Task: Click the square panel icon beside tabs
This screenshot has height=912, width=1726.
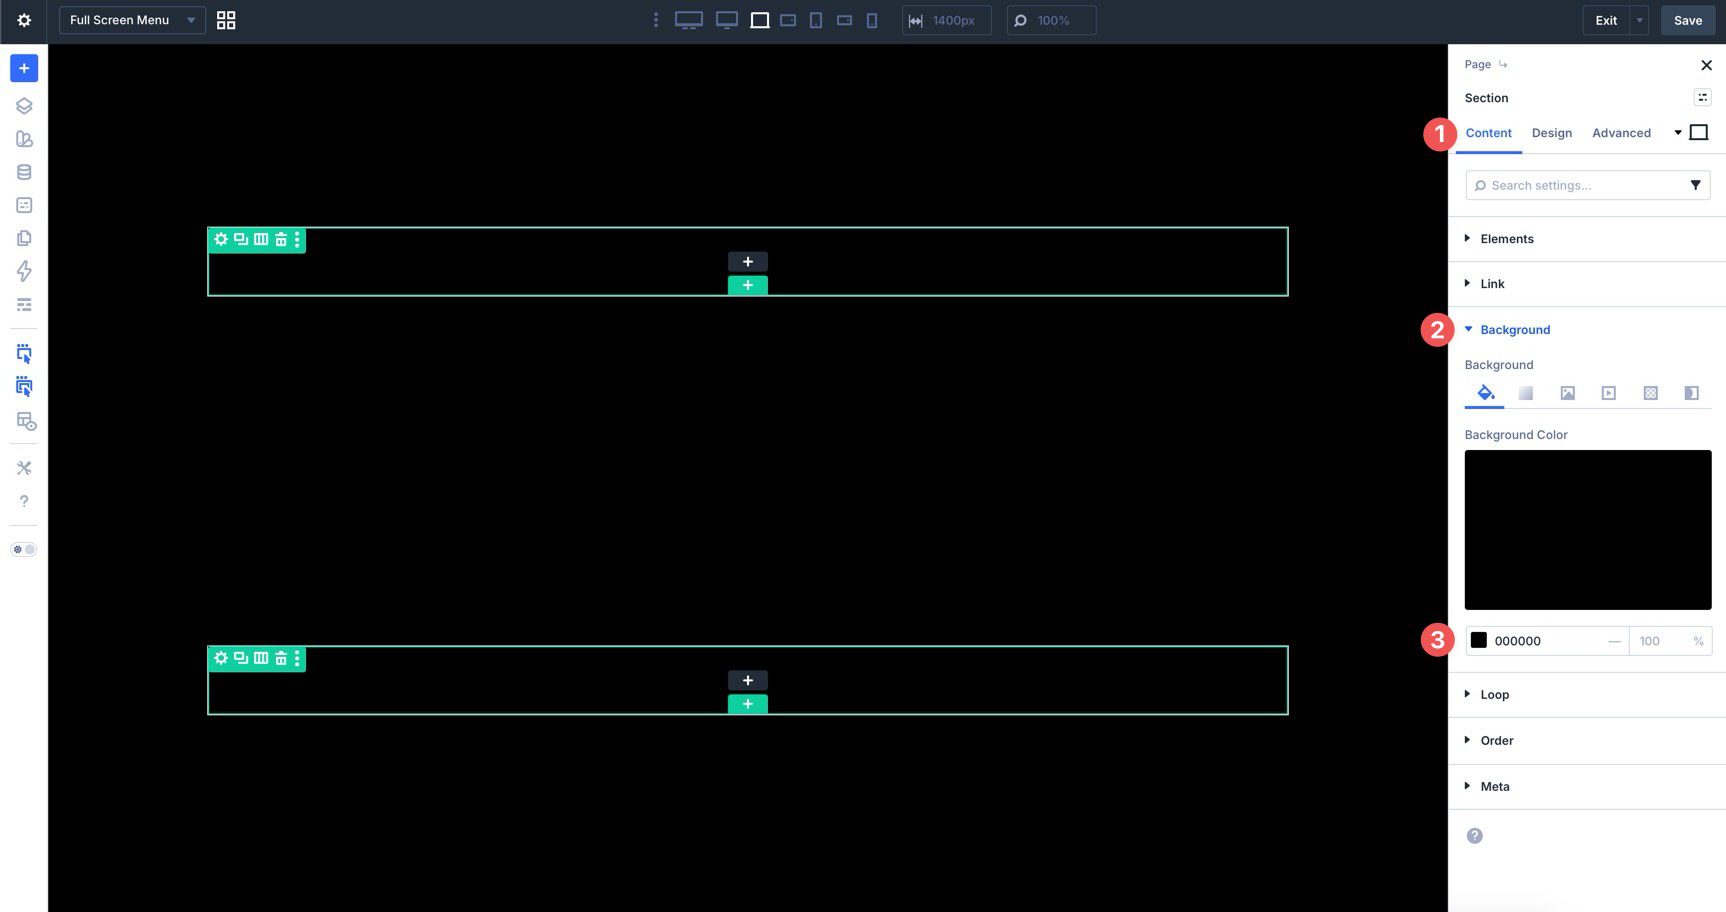Action: tap(1698, 132)
